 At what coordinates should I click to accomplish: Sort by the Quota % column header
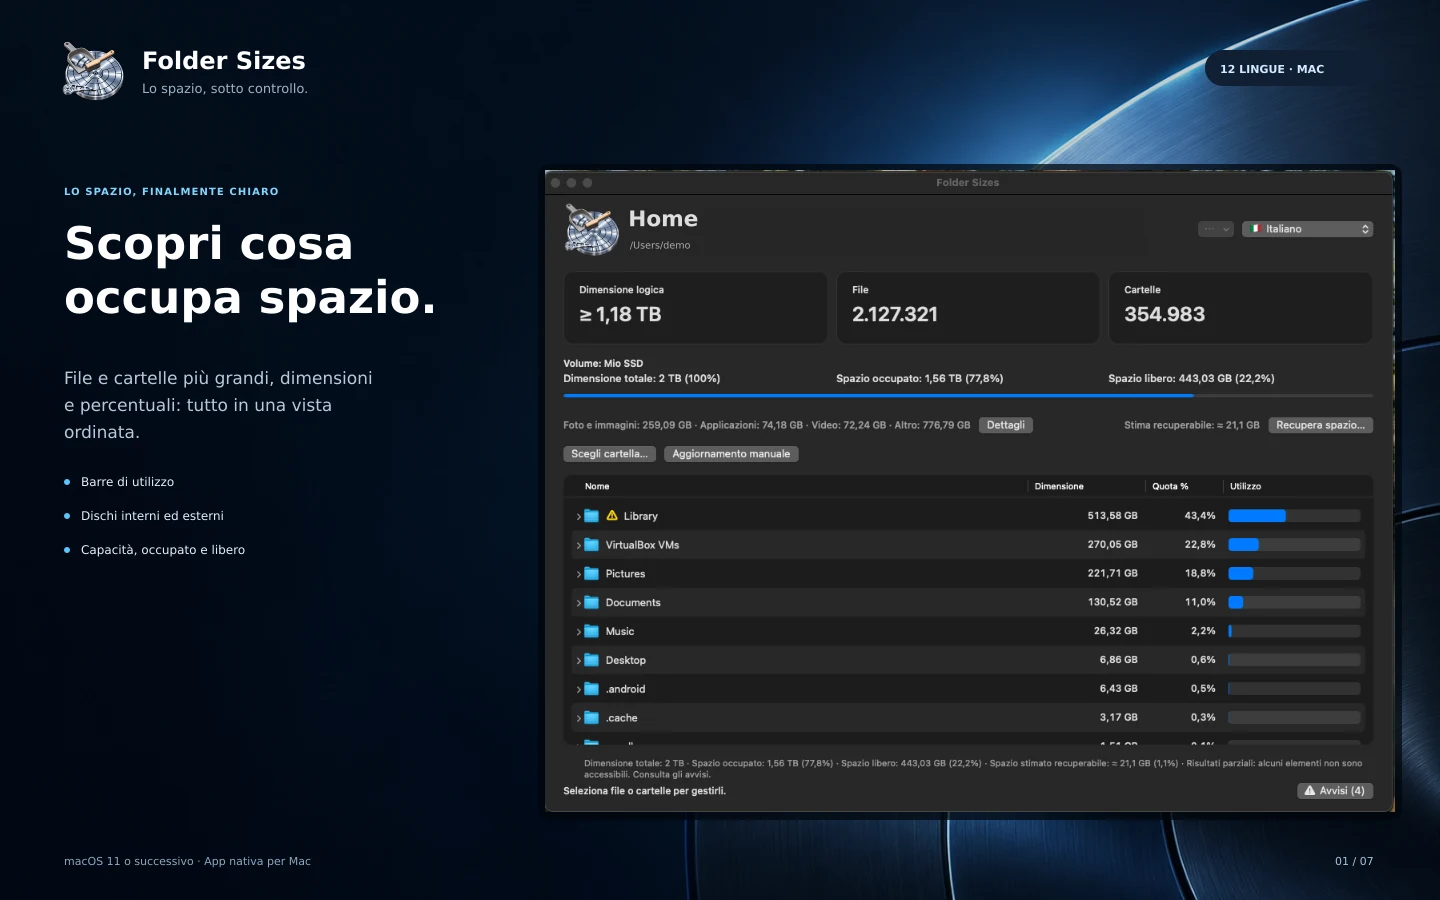1170,486
